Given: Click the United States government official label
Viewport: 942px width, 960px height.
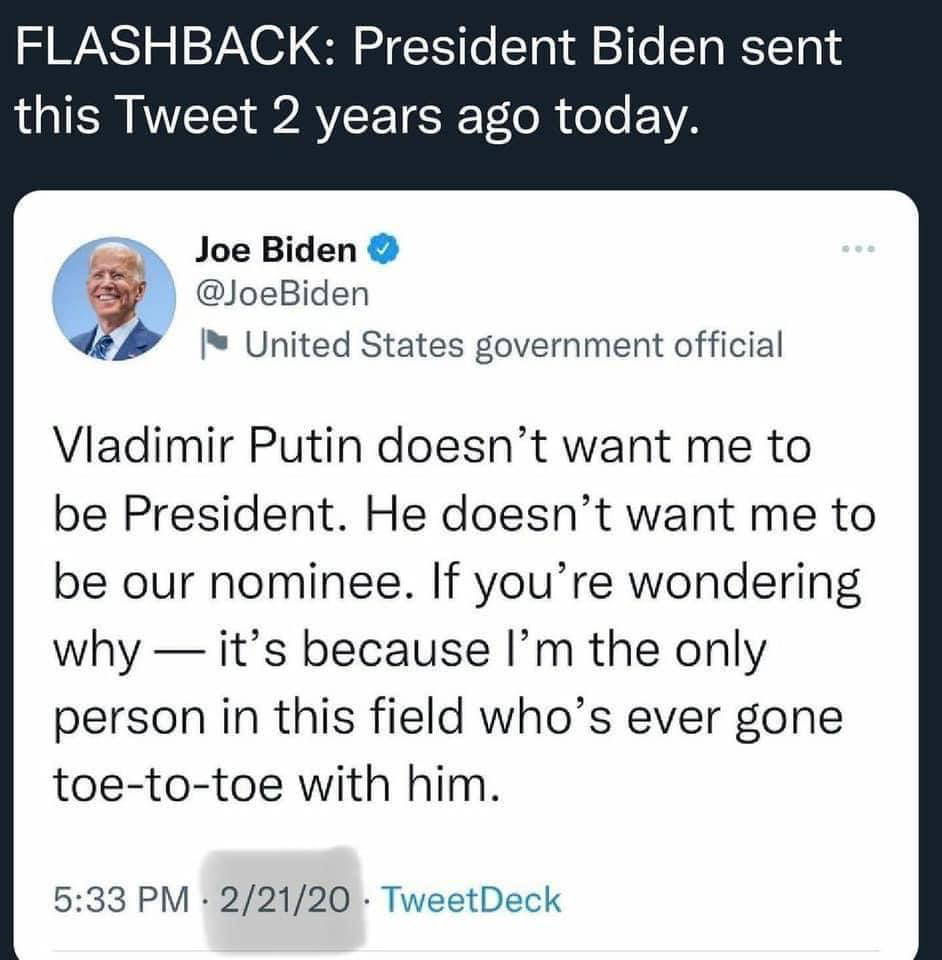Looking at the screenshot, I should [514, 345].
